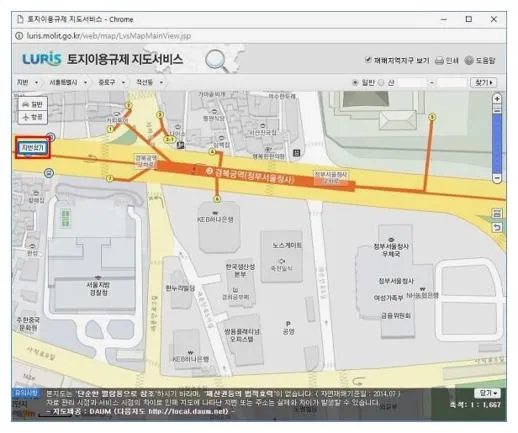Click the 찾기 search button
The width and height of the screenshot is (518, 433).
click(x=483, y=82)
